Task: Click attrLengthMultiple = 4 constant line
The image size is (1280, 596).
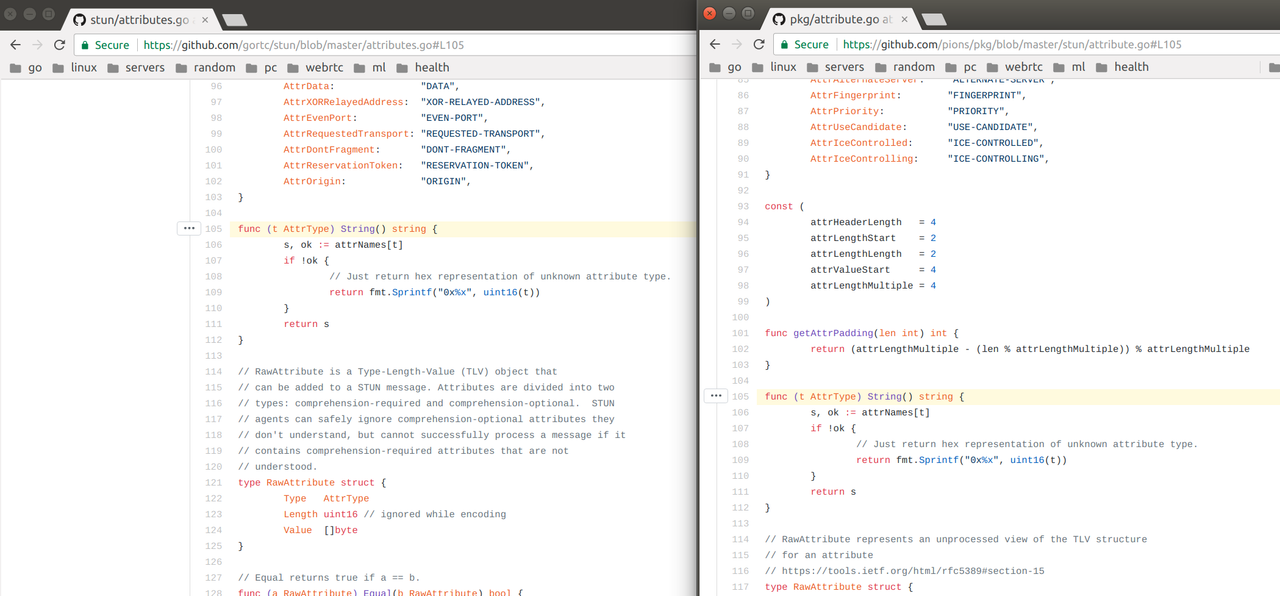Action: pos(873,286)
